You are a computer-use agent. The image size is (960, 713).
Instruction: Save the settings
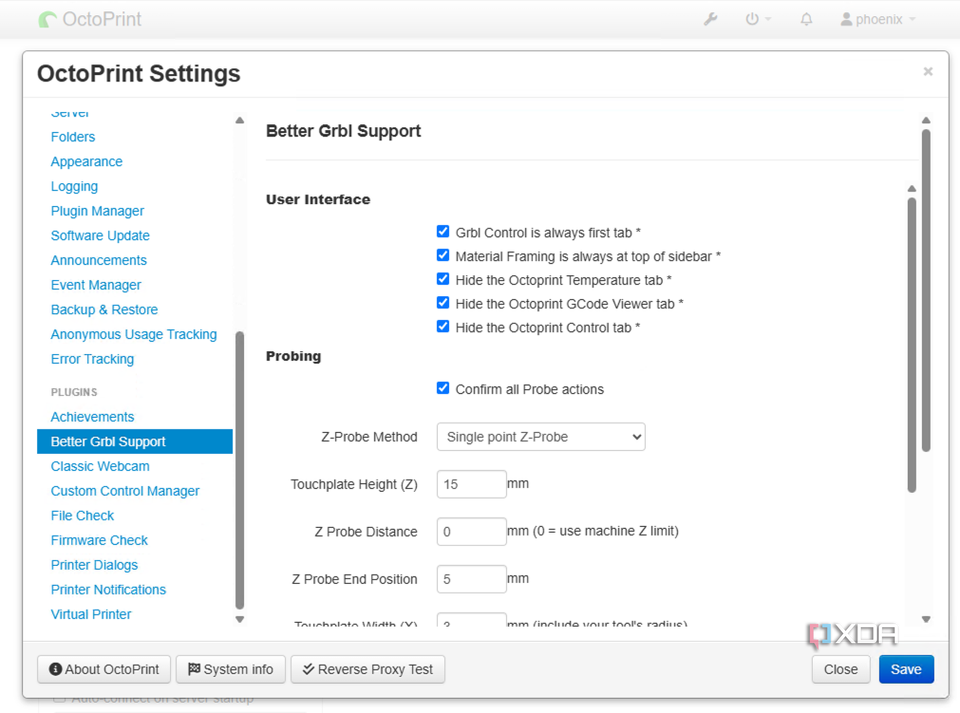[906, 670]
